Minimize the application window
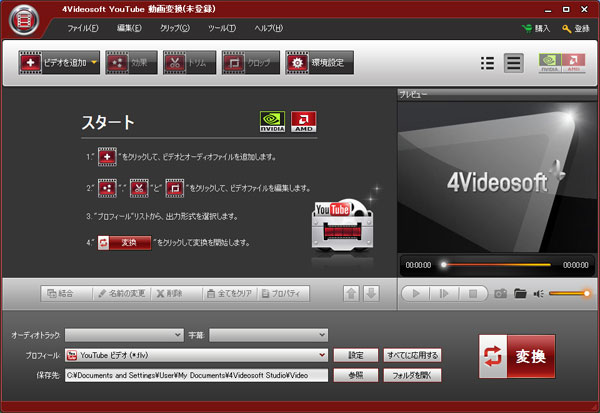The image size is (600, 413). tap(548, 10)
